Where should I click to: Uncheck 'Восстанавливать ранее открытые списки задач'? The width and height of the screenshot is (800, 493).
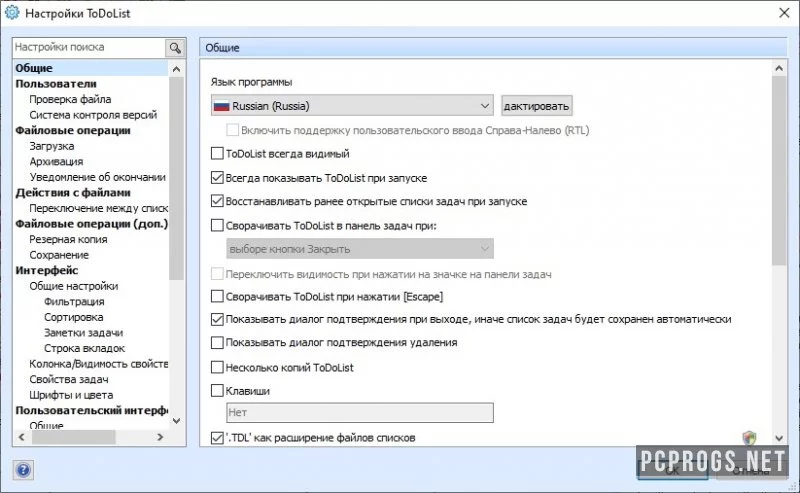pos(217,201)
